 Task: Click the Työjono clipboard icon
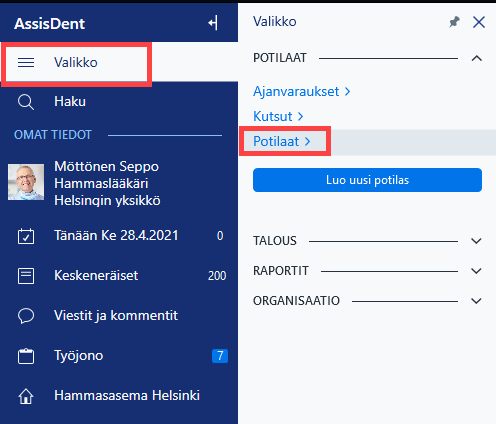tap(26, 356)
